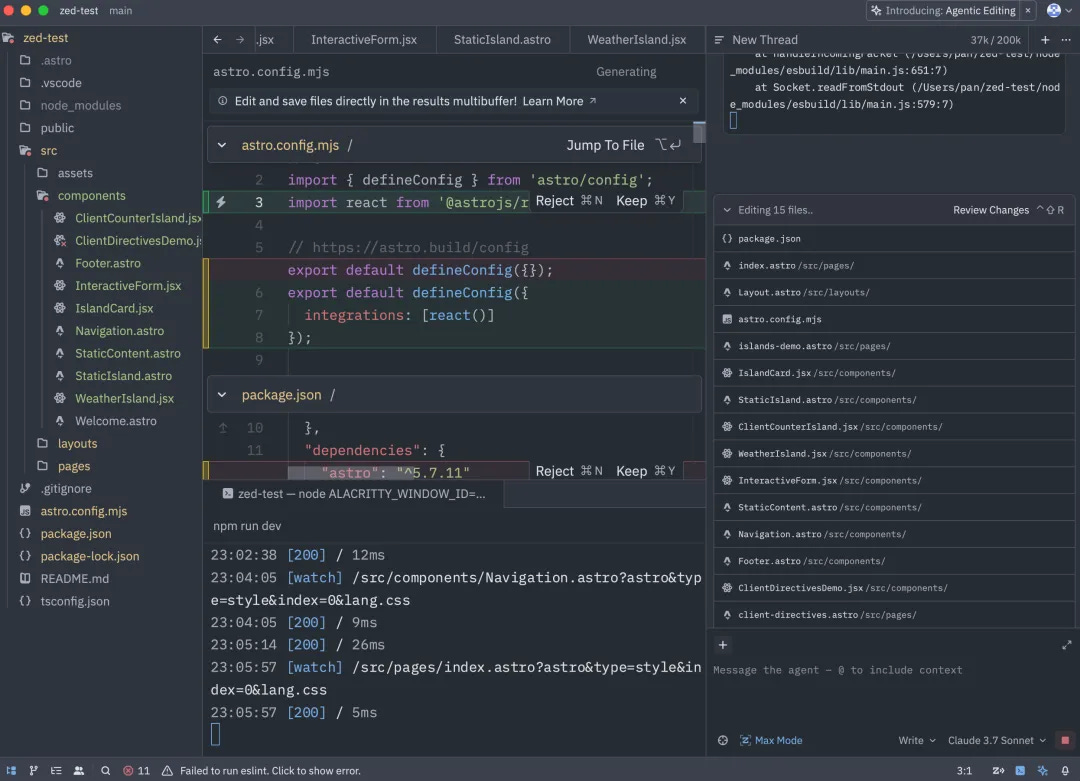Open the git branch panel icon in status bar

pyautogui.click(x=33, y=771)
